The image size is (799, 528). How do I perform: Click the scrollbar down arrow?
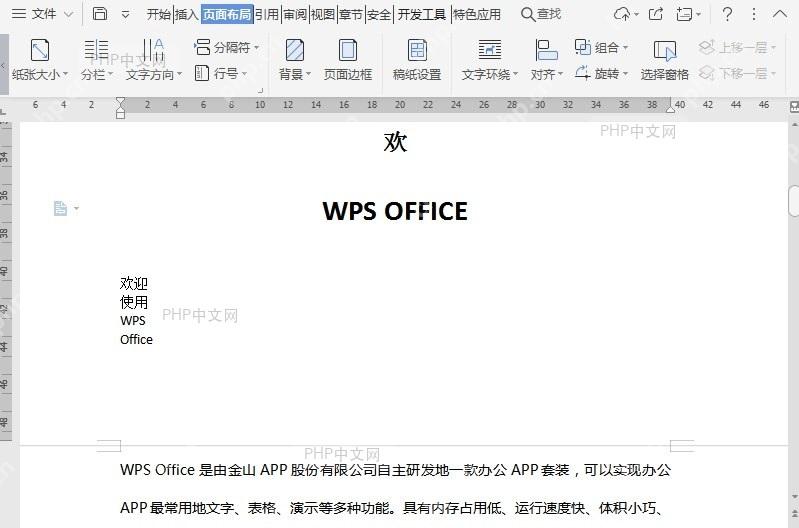(x=794, y=496)
